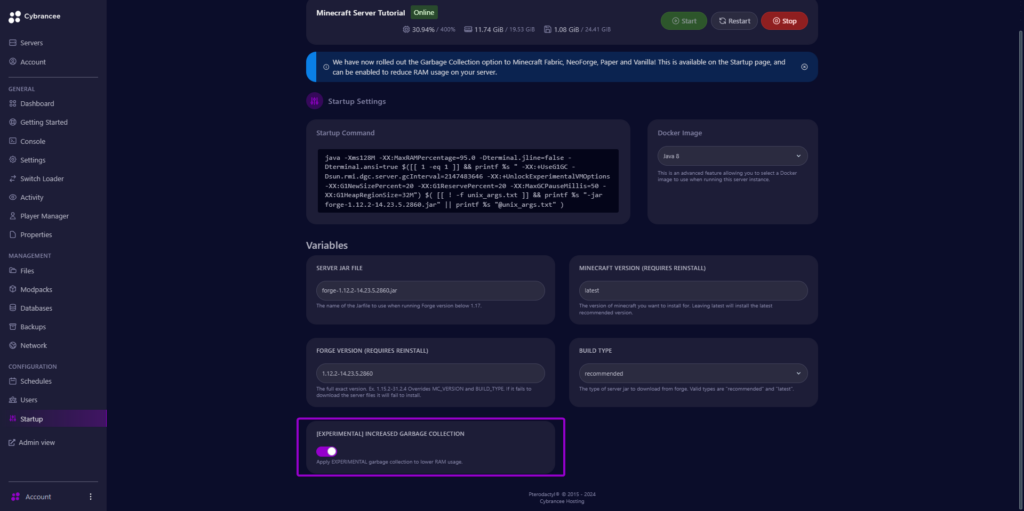Click the Cybrancee logo icon
This screenshot has height=511, width=1024.
coord(14,17)
